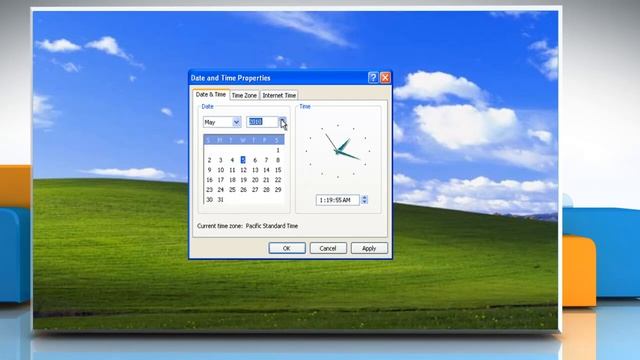Select day 30 in the calendar
640x360 pixels.
209,200
